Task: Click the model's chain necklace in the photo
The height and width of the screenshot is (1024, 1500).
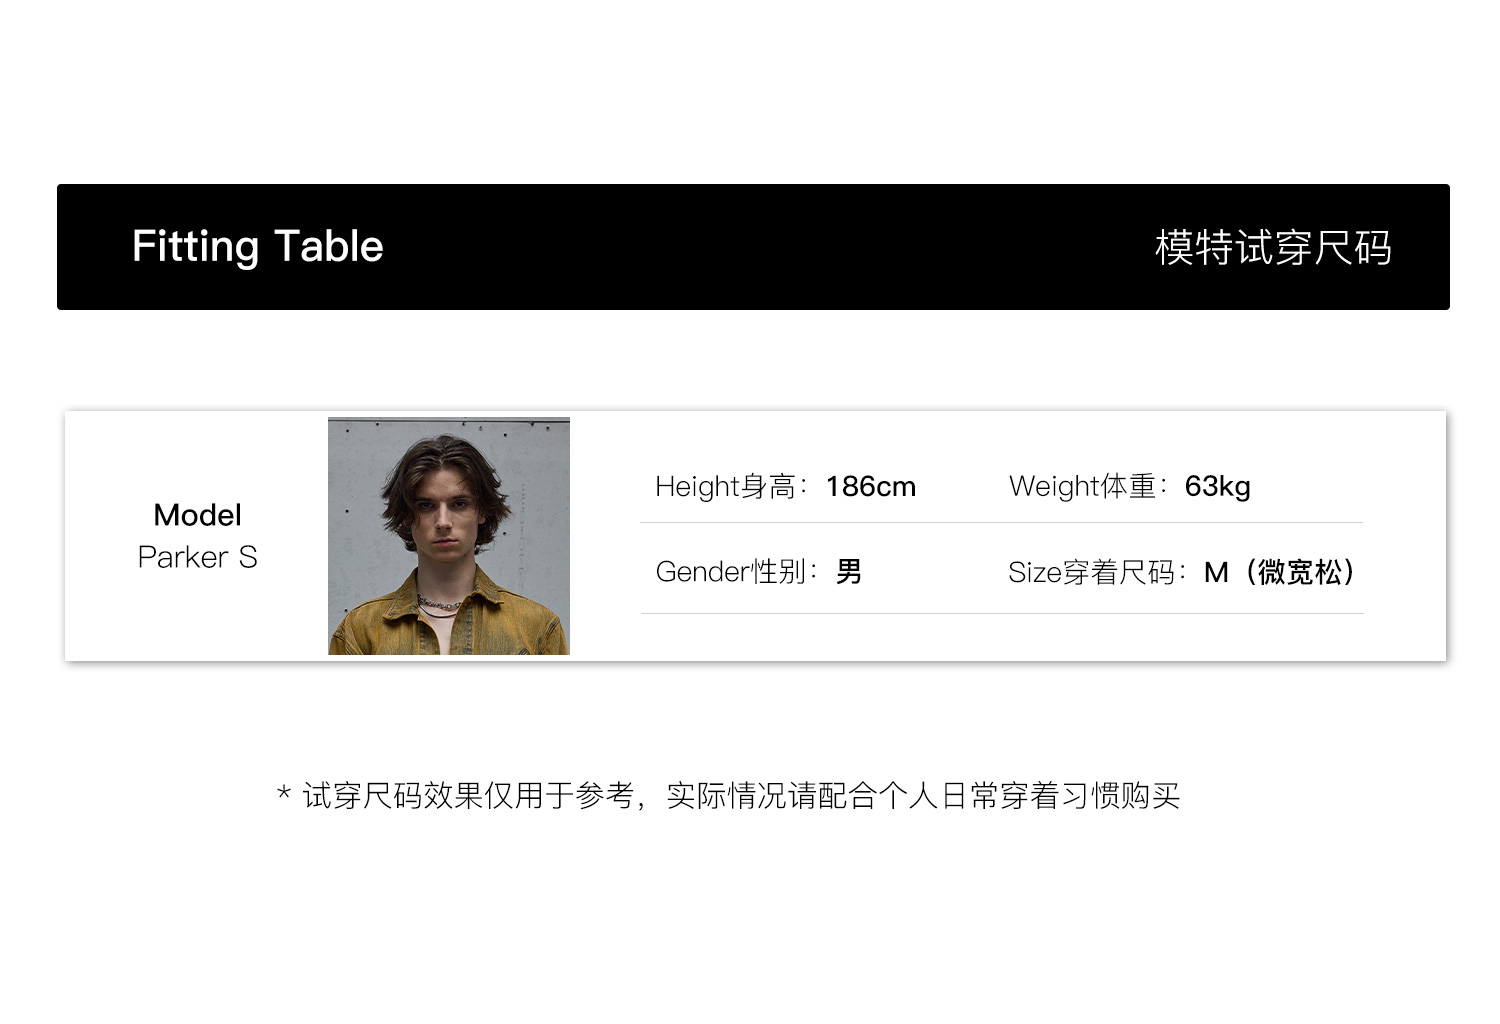Action: (x=439, y=605)
